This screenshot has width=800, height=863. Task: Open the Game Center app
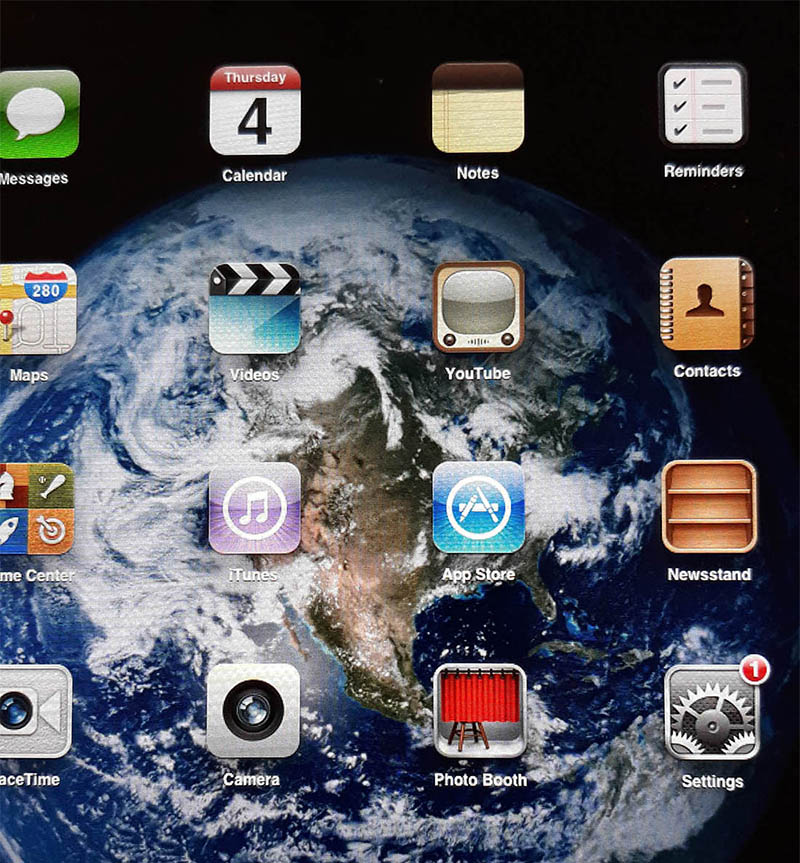click(x=36, y=509)
